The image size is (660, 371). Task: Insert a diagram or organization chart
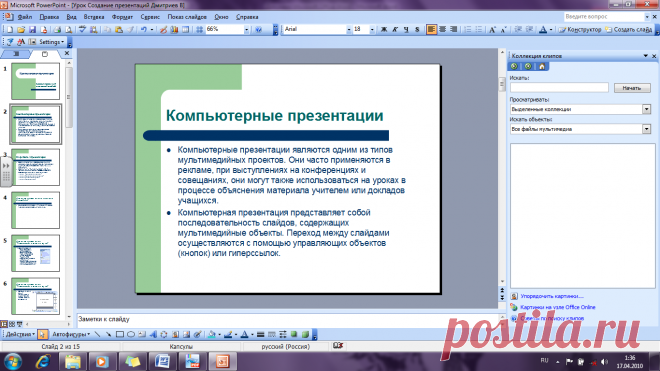[x=164, y=334]
